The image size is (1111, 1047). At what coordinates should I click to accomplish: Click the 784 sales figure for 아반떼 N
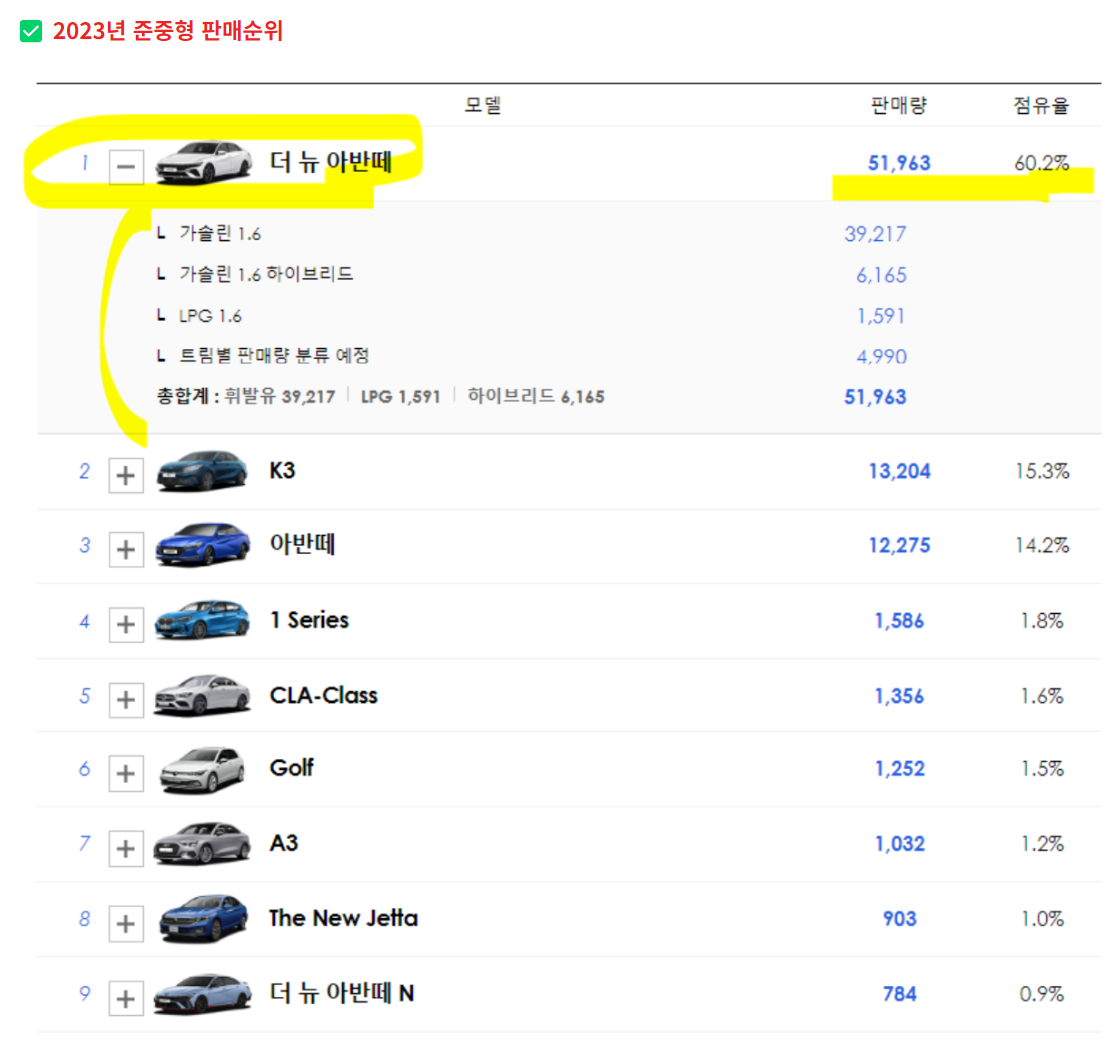tap(900, 995)
